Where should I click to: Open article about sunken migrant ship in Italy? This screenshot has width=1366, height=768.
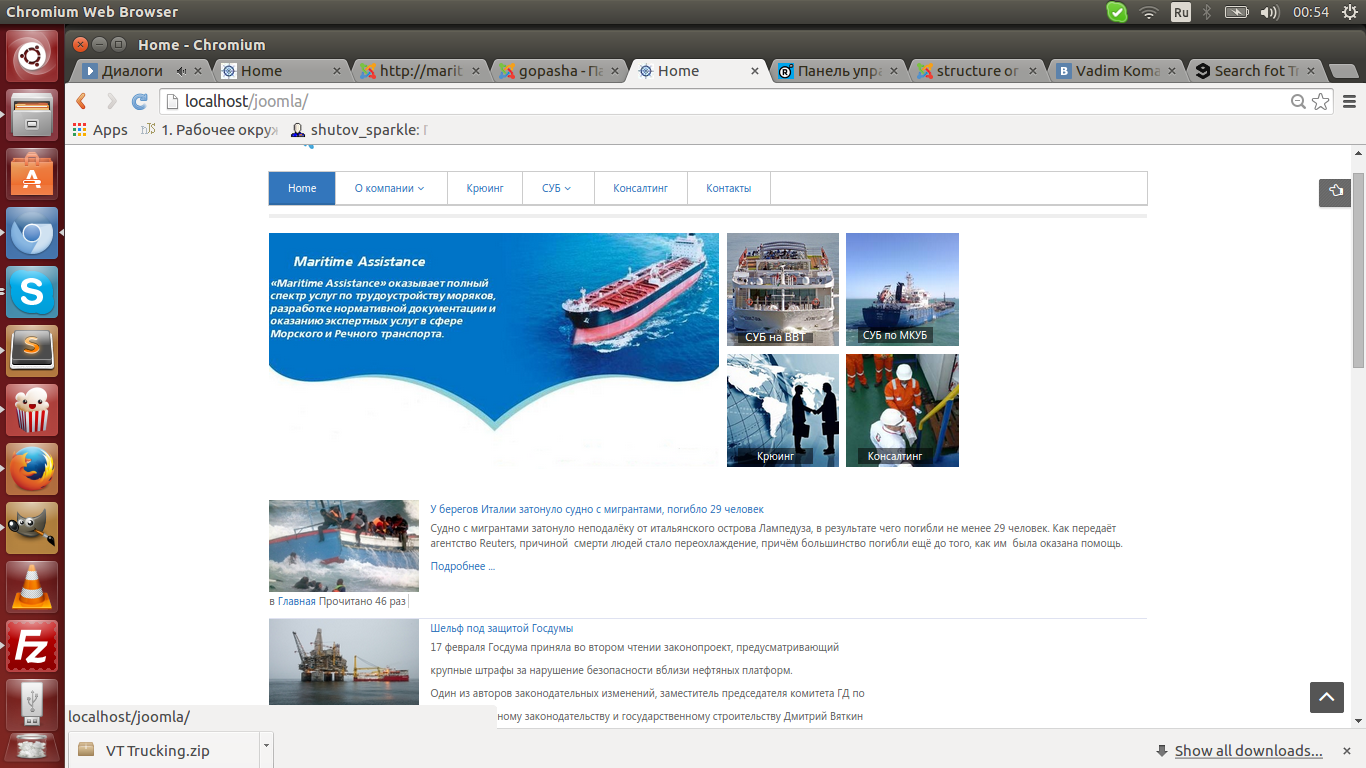coord(597,509)
